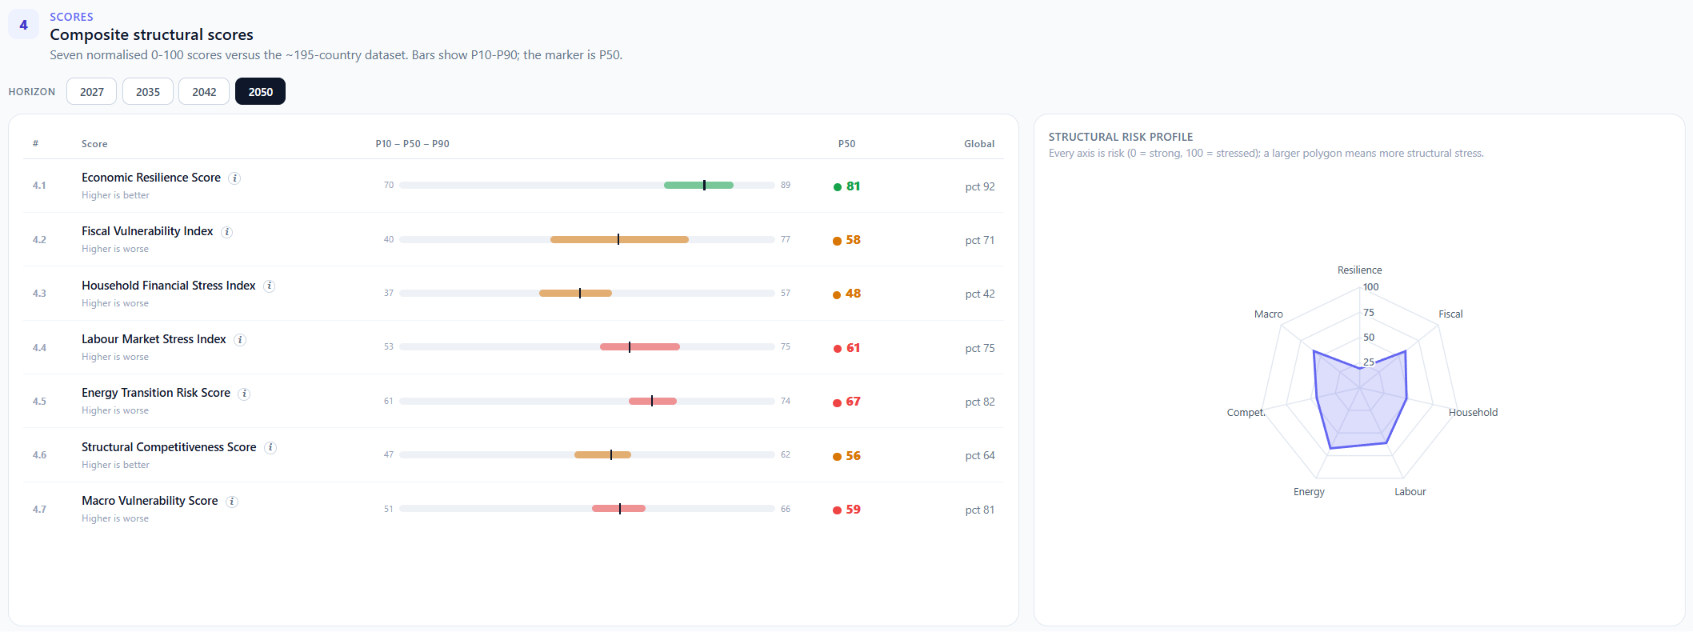Select the 2027 horizon
The height and width of the screenshot is (632, 1693).
point(92,91)
